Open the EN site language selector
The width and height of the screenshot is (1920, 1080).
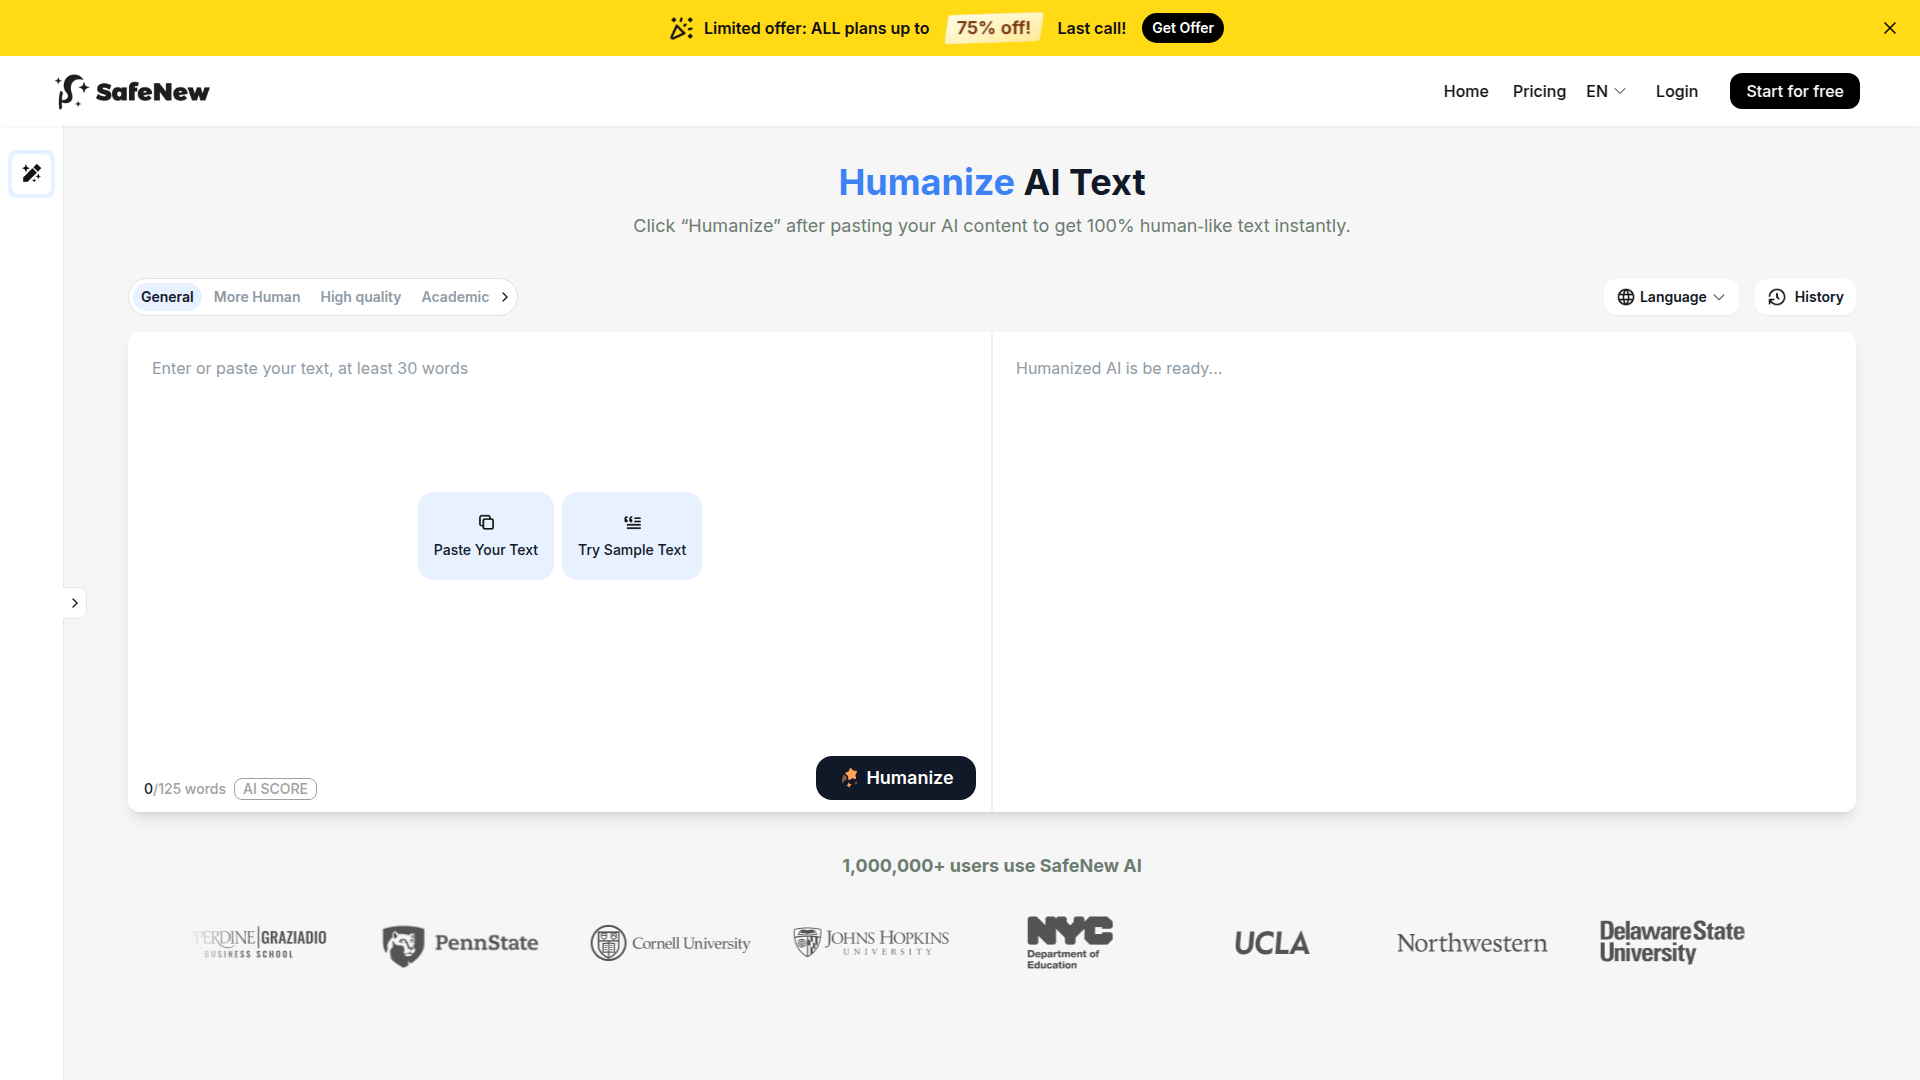(x=1606, y=91)
